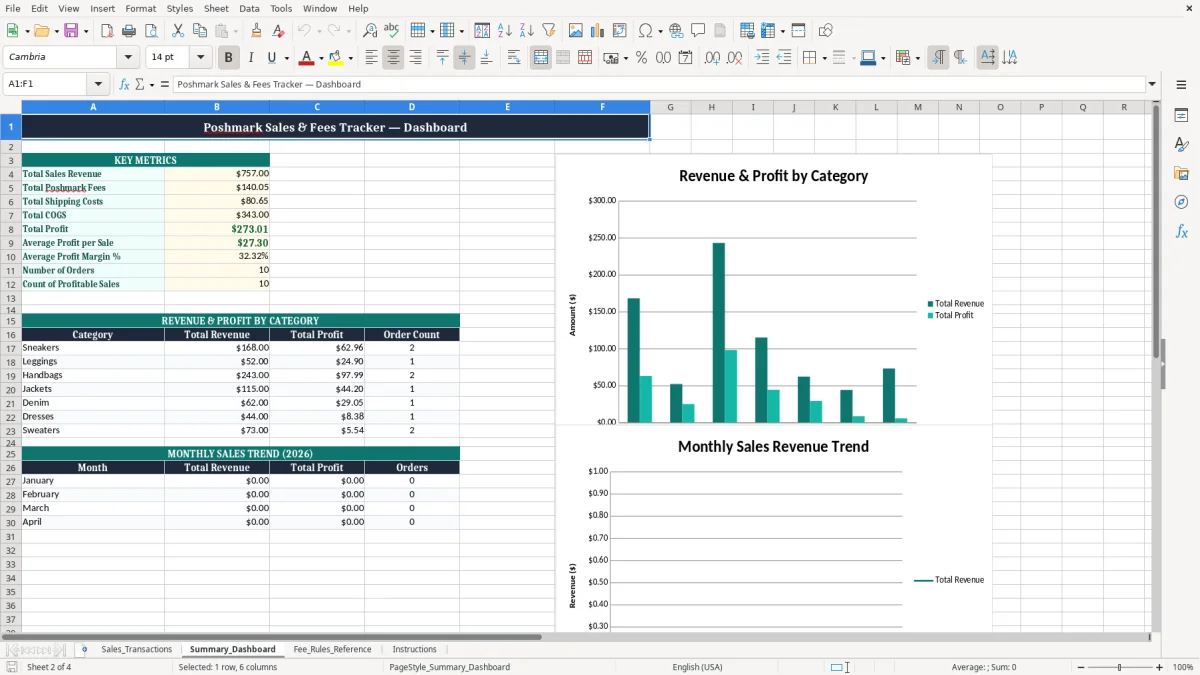Toggle the AutoFilter funnel icon
The image size is (1200, 675).
(549, 31)
